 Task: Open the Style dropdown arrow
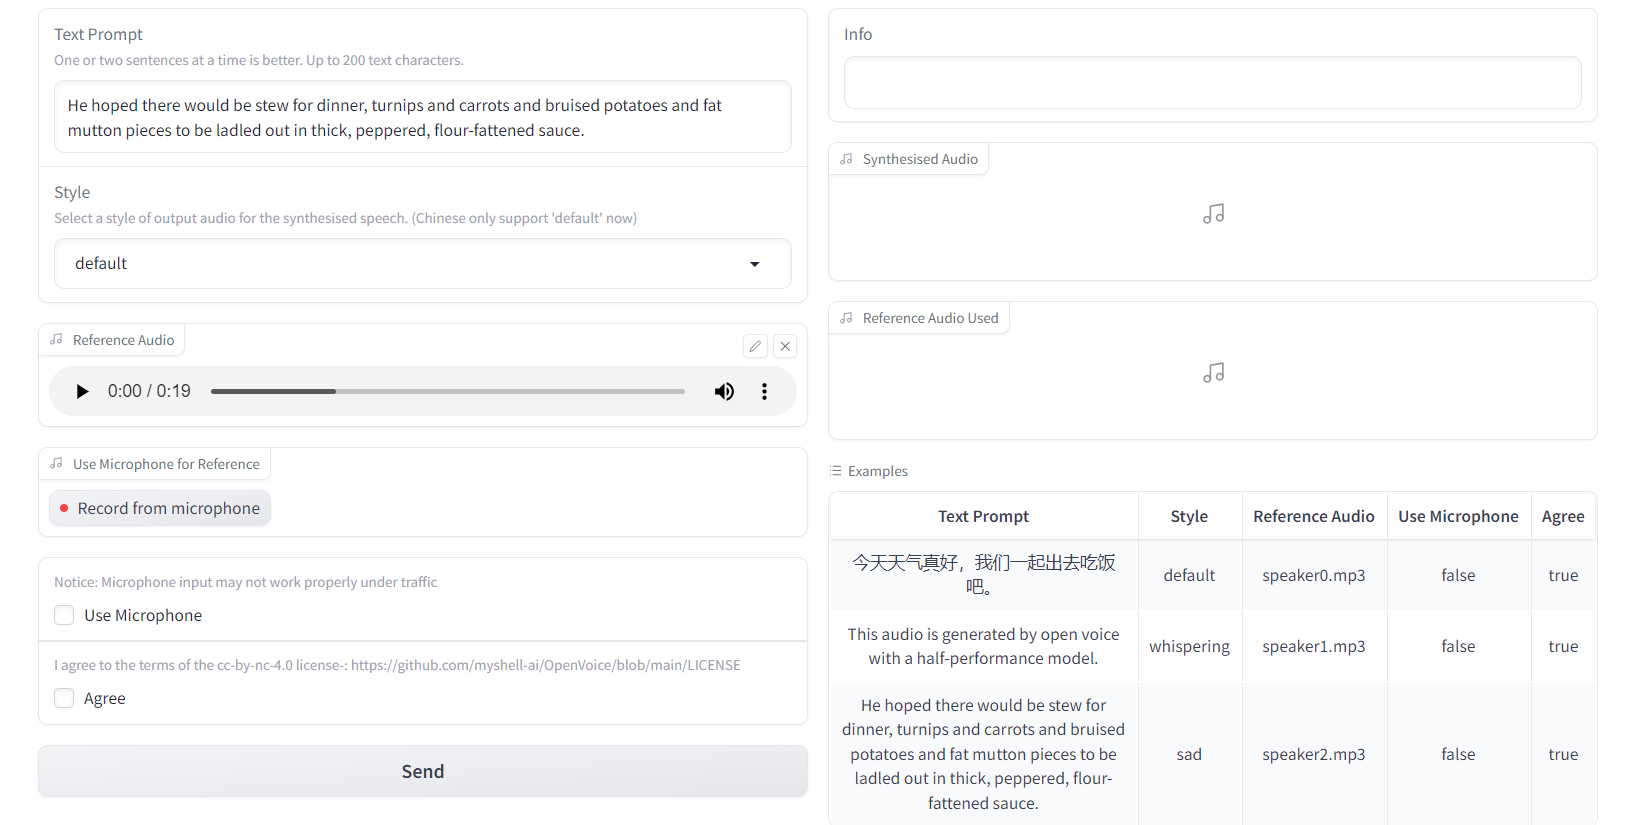755,264
